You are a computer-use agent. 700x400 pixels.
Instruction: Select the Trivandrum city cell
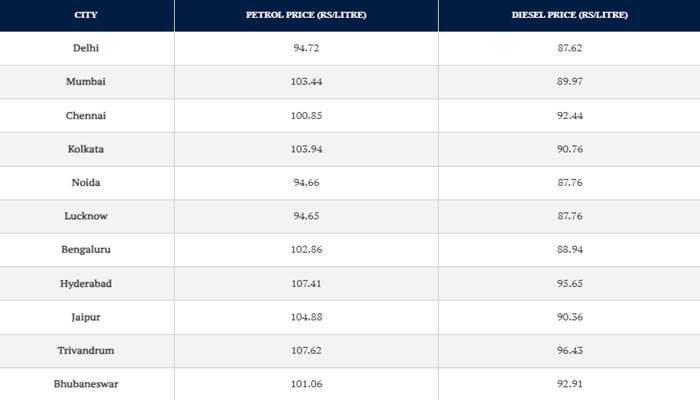point(86,351)
